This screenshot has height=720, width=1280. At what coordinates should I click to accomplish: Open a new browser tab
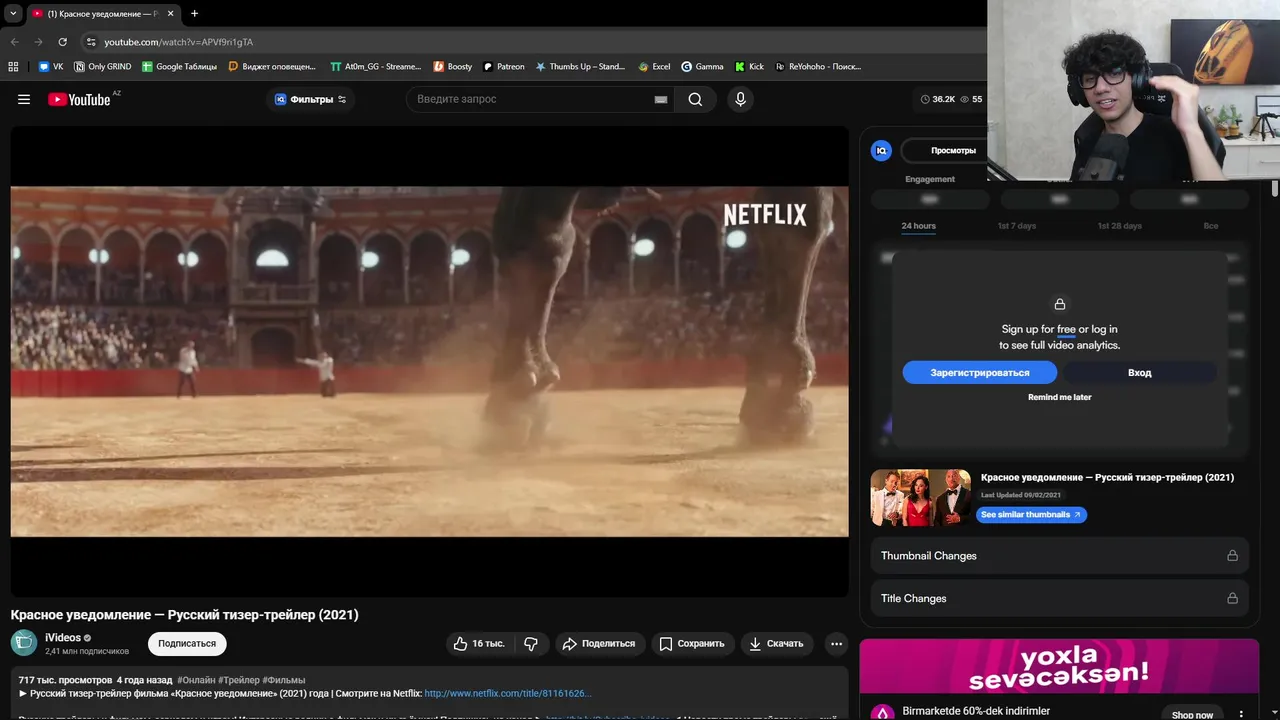[x=194, y=14]
